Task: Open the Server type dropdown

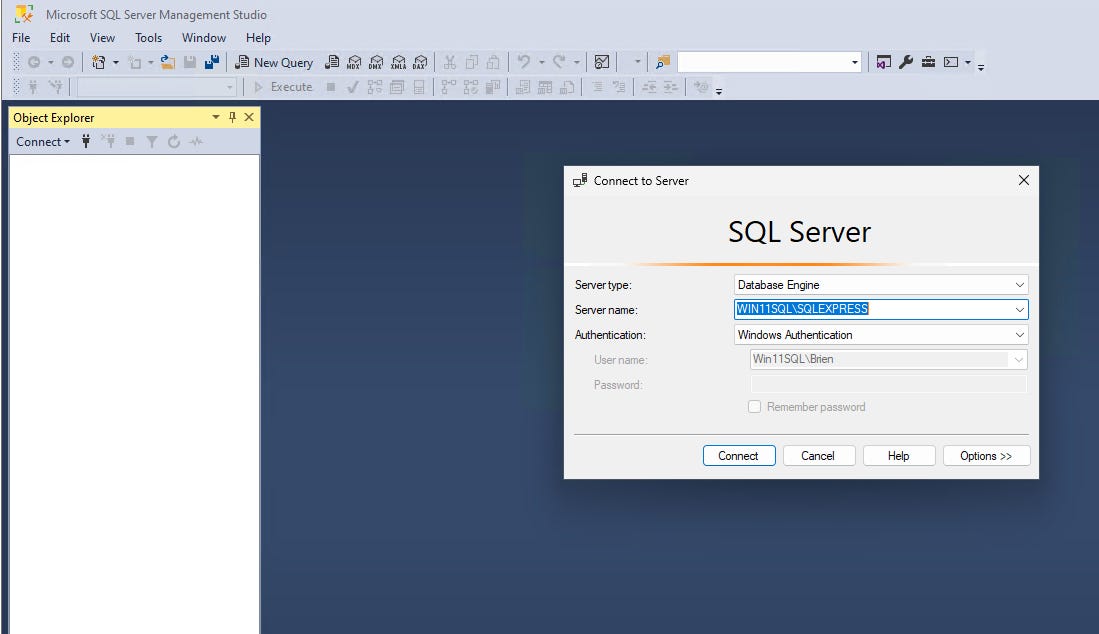Action: pos(1021,284)
